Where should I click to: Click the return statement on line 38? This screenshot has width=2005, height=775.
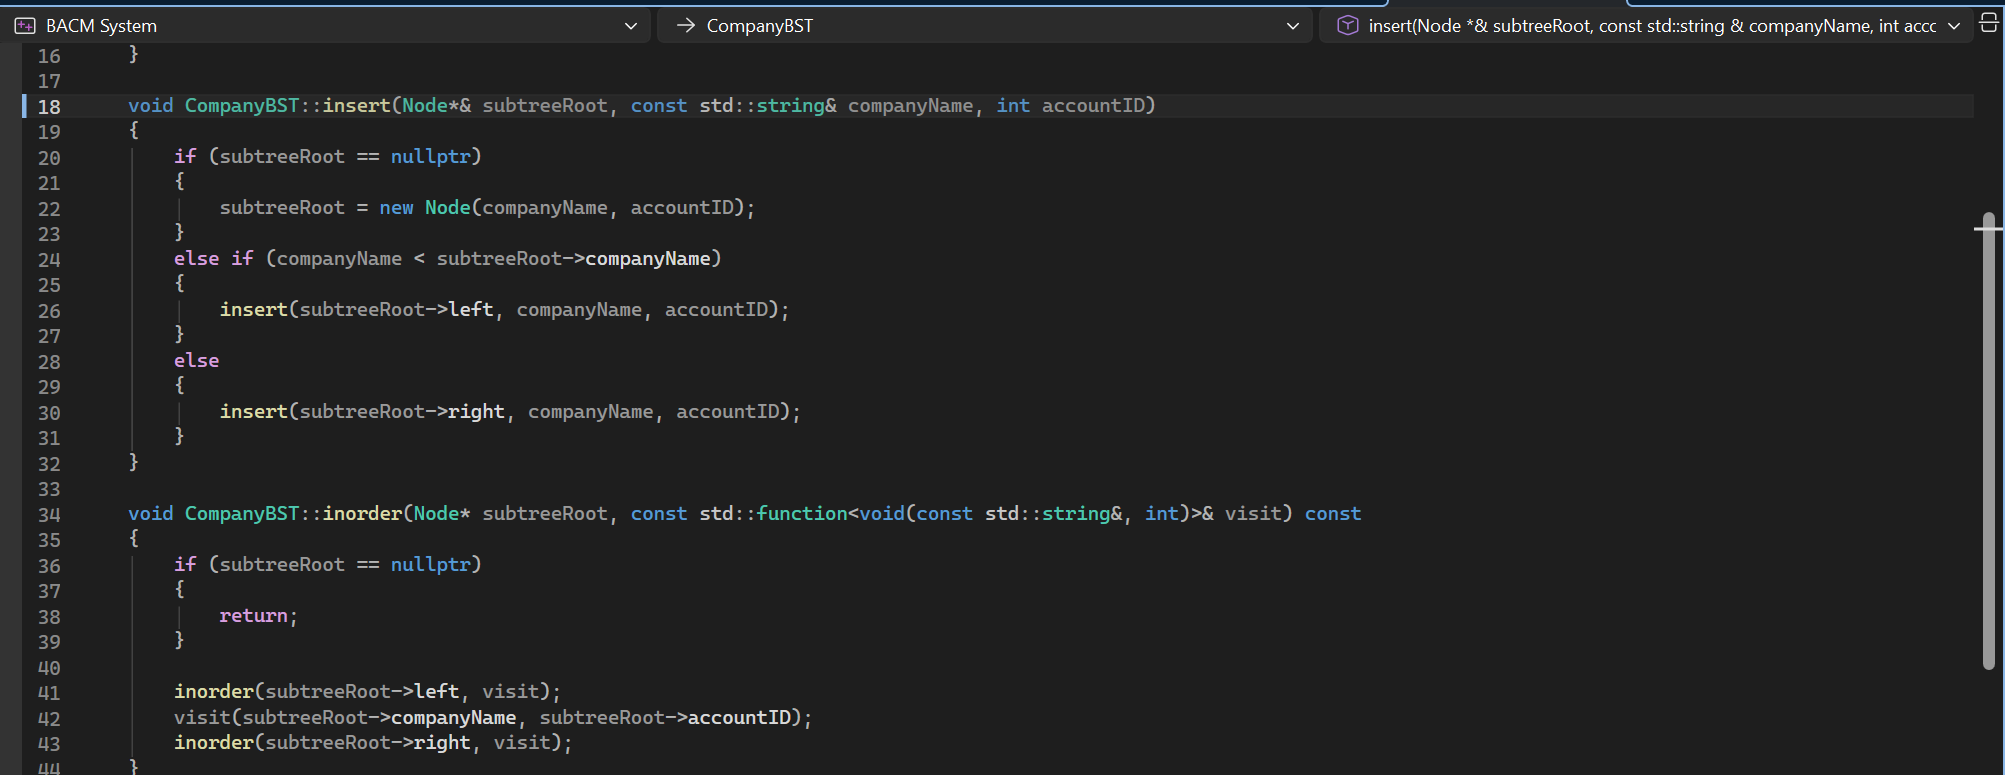click(258, 615)
